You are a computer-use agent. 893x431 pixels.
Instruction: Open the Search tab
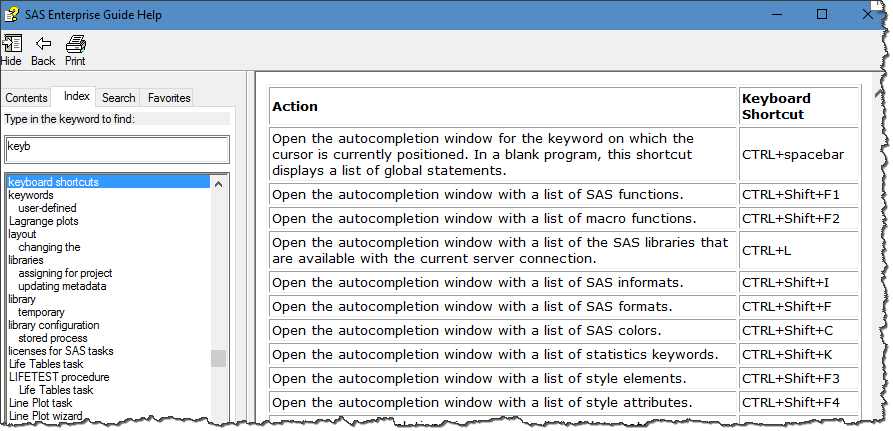click(118, 98)
